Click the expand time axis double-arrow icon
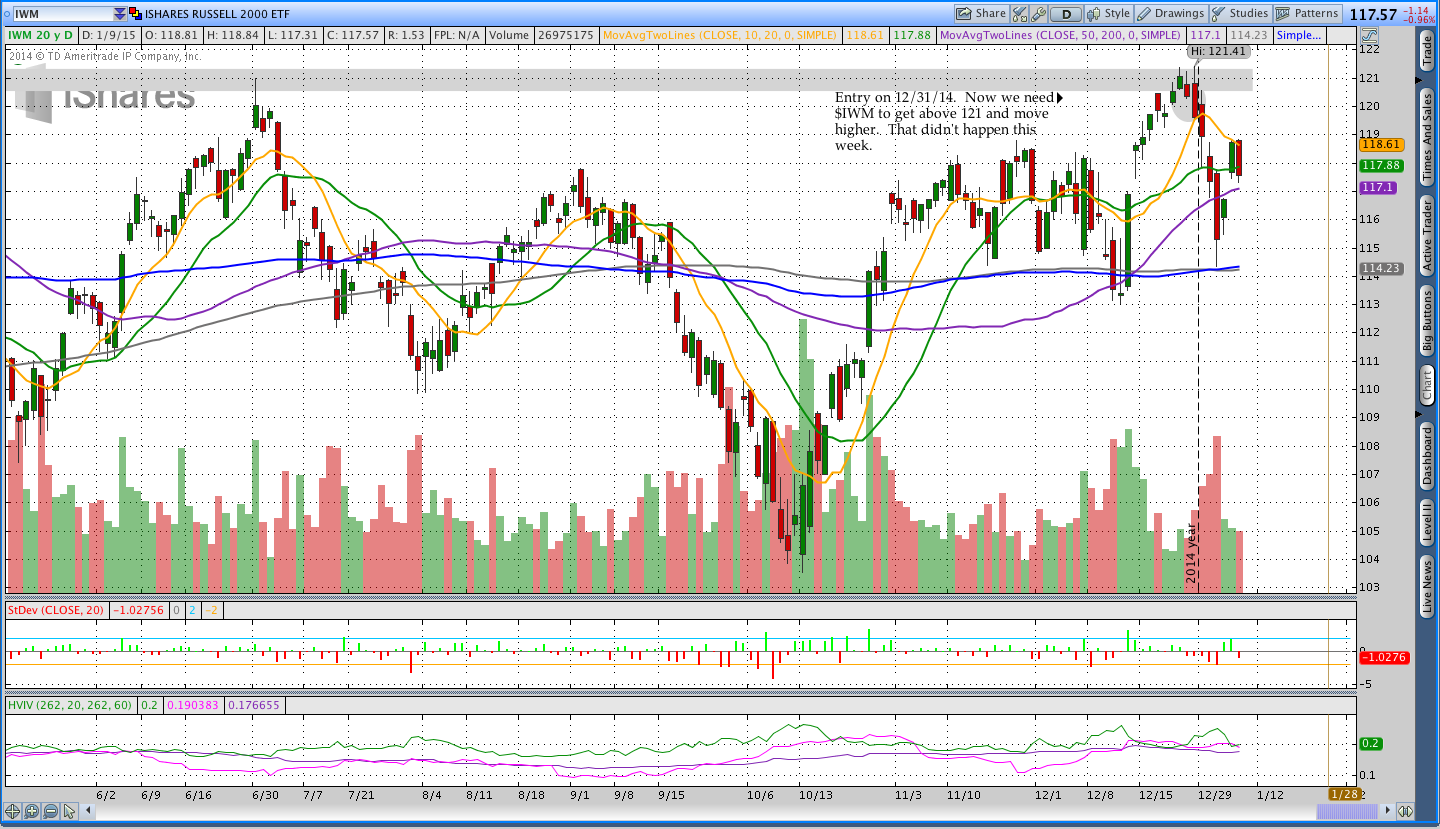 point(1404,812)
